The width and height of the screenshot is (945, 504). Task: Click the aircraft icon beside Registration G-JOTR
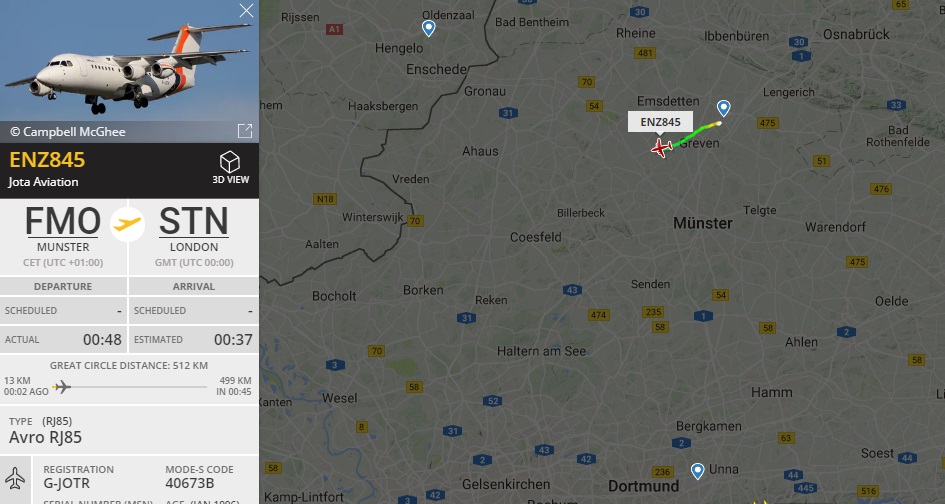[x=14, y=479]
